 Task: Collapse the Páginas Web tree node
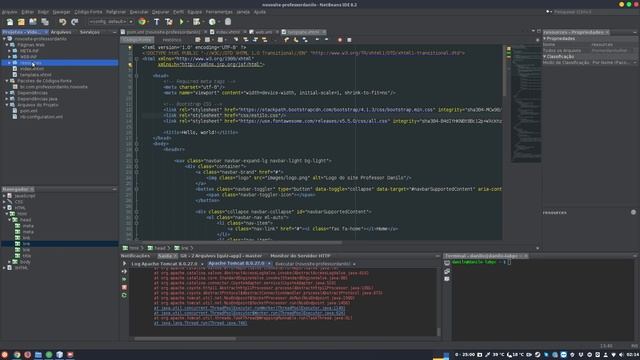7,45
